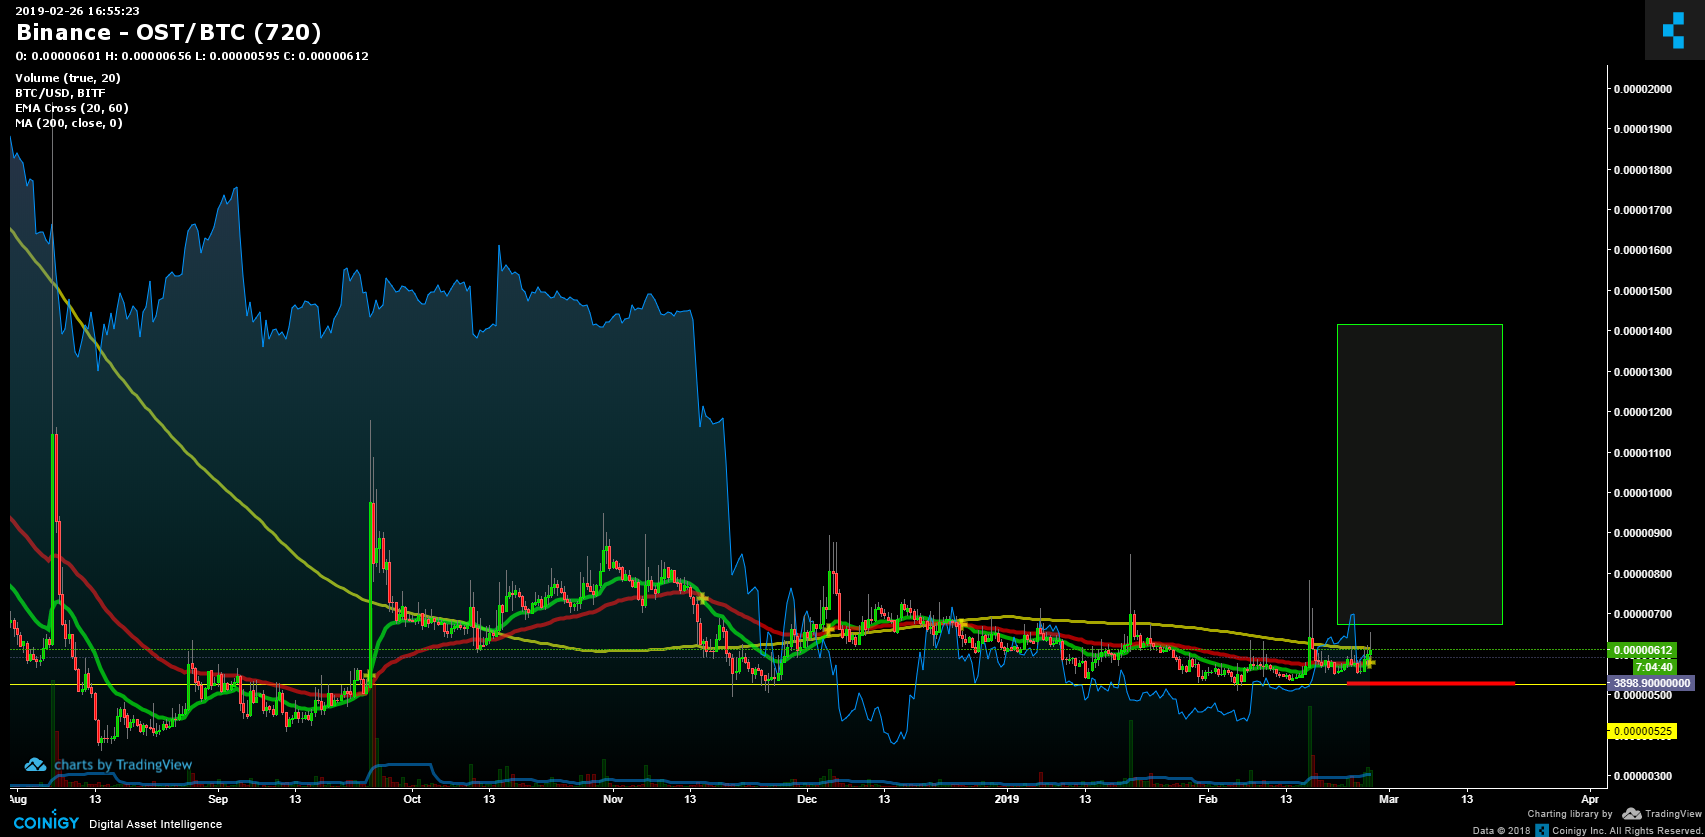Click the 0.00002000 price scale label

[x=1642, y=89]
